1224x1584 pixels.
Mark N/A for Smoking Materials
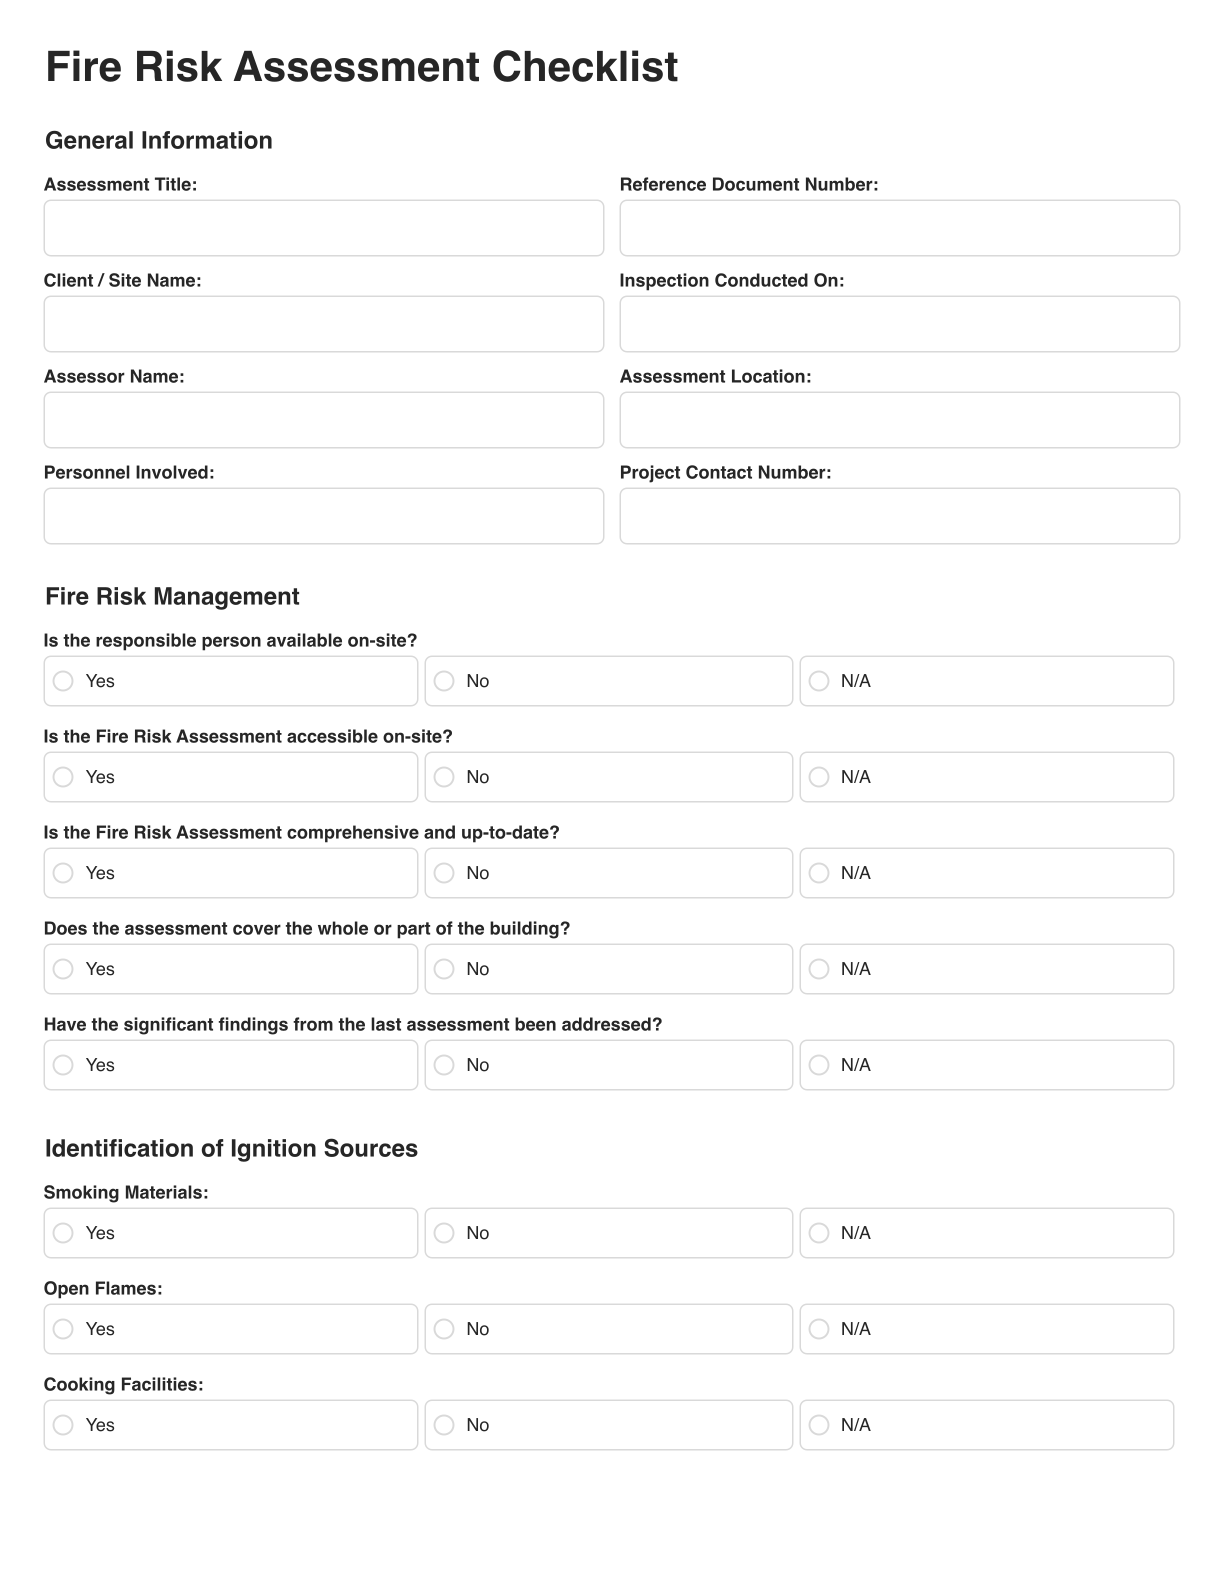(x=819, y=1233)
